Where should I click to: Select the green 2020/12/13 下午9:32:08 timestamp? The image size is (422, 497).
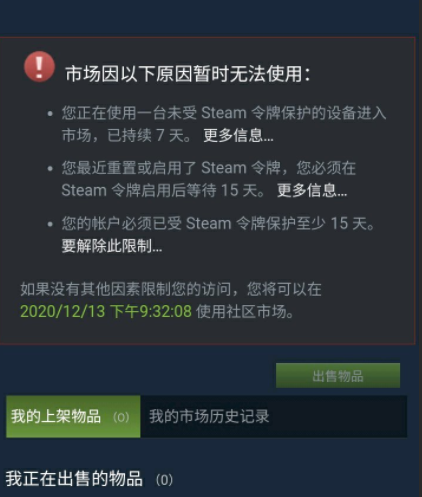coord(106,312)
